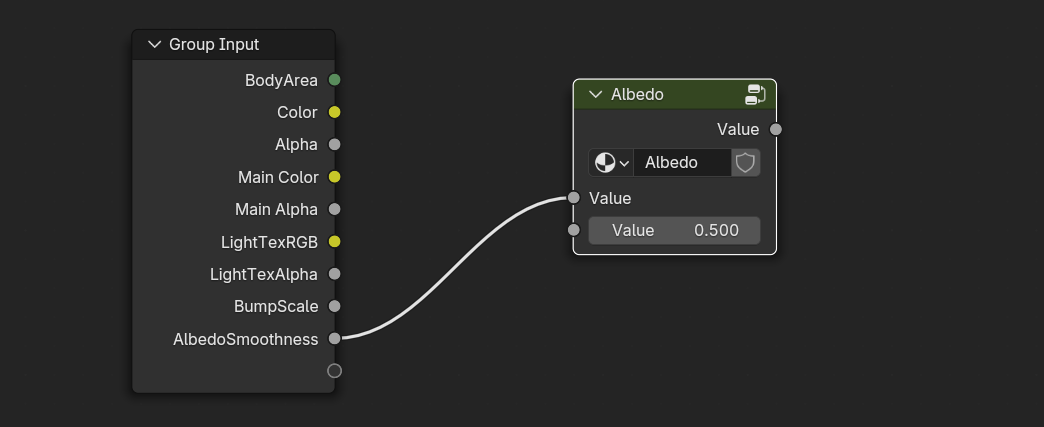The height and width of the screenshot is (427, 1044).
Task: Click the LightTexRGB output socket
Action: 335,242
